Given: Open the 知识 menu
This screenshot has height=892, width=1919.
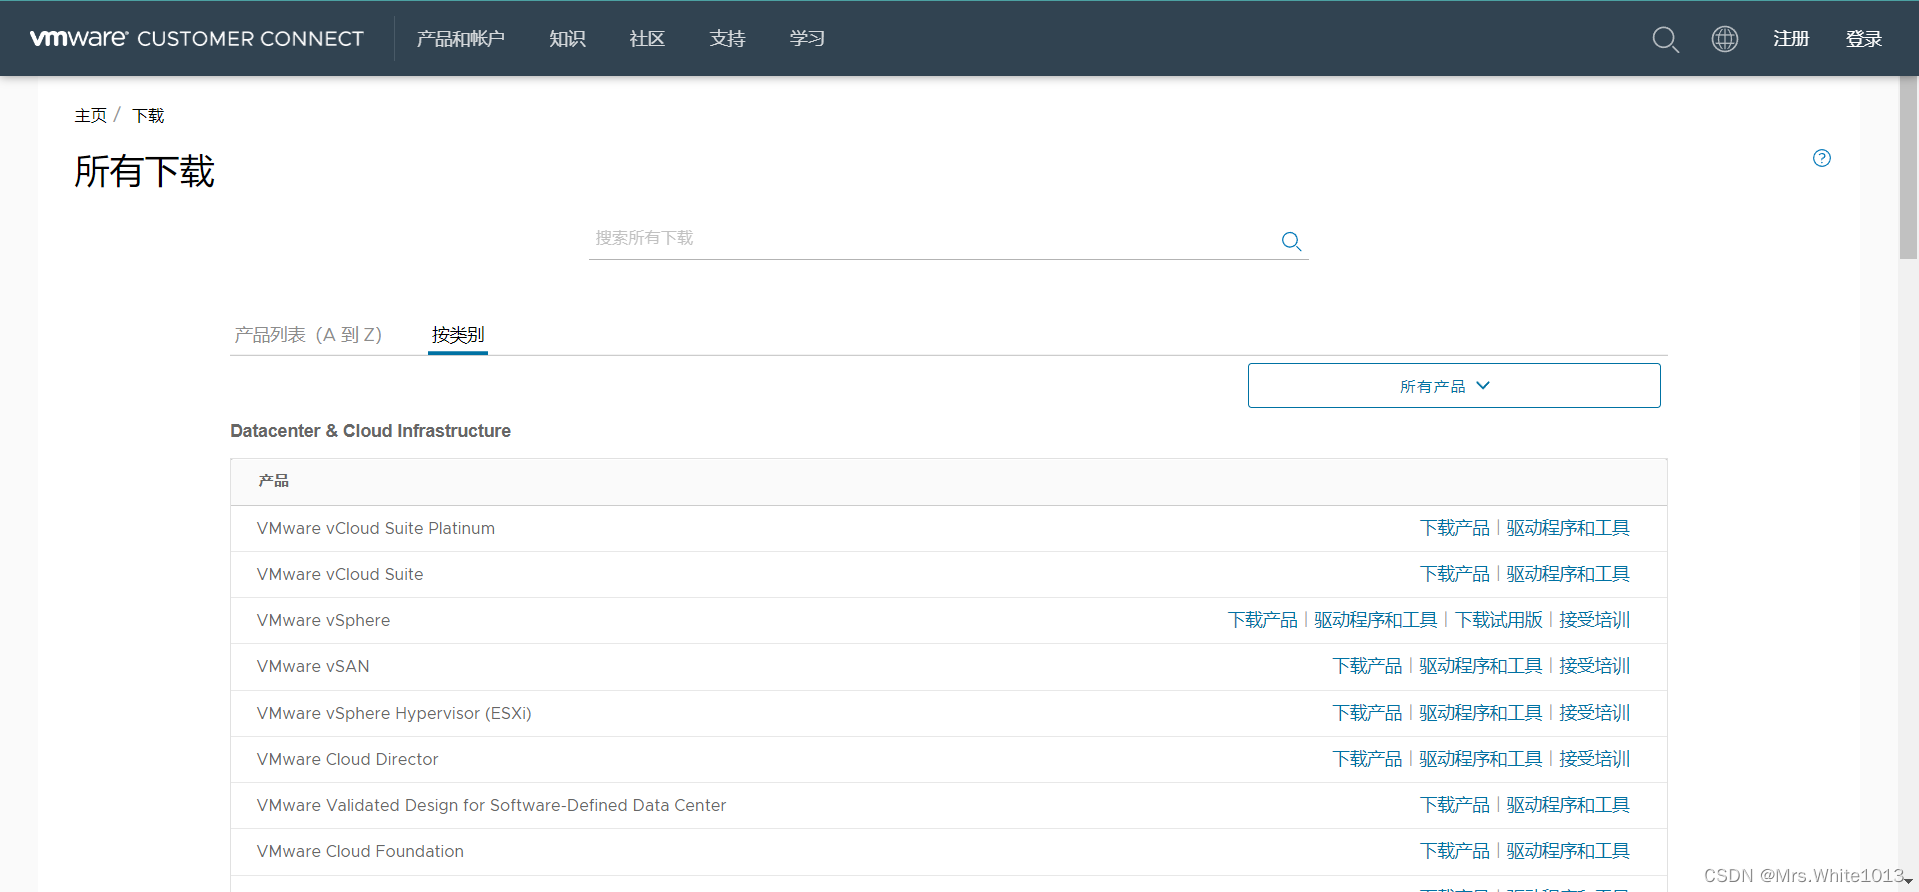Looking at the screenshot, I should coord(567,39).
